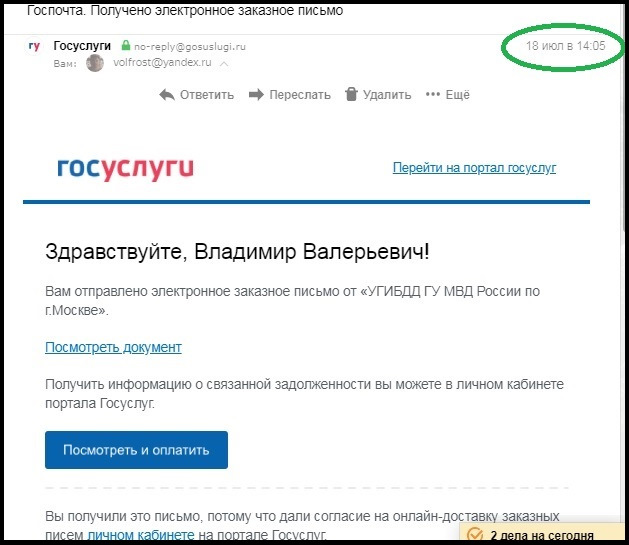The image size is (629, 545).
Task: Click the Удалить trash can icon
Action: [351, 94]
